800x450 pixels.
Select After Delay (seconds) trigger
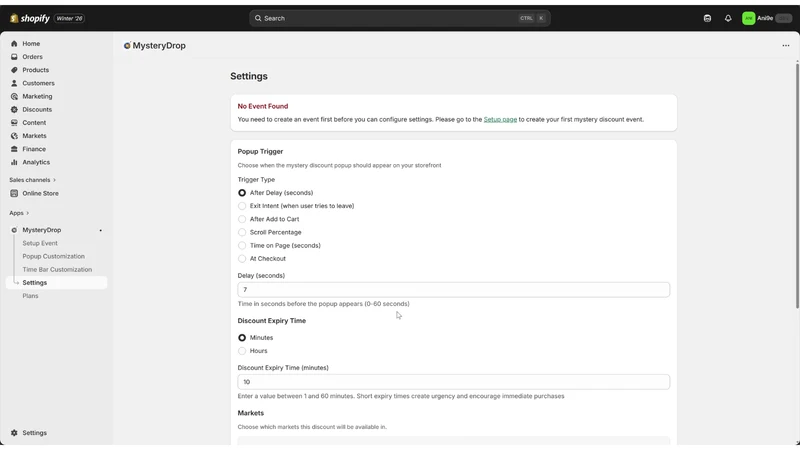pos(242,193)
